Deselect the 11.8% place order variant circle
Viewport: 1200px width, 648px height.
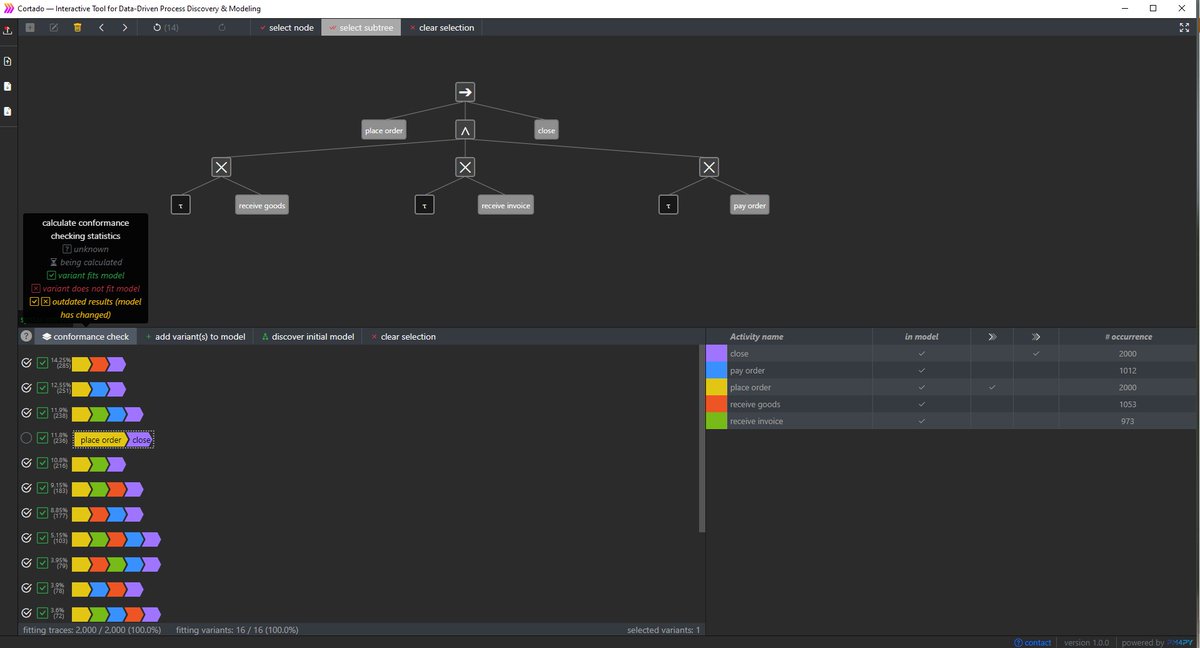(26, 438)
